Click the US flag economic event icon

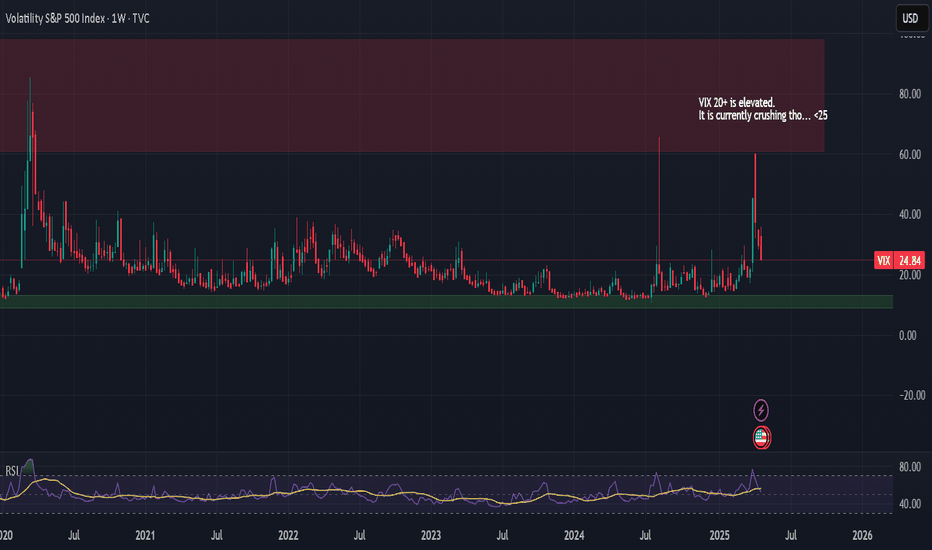pyautogui.click(x=761, y=438)
